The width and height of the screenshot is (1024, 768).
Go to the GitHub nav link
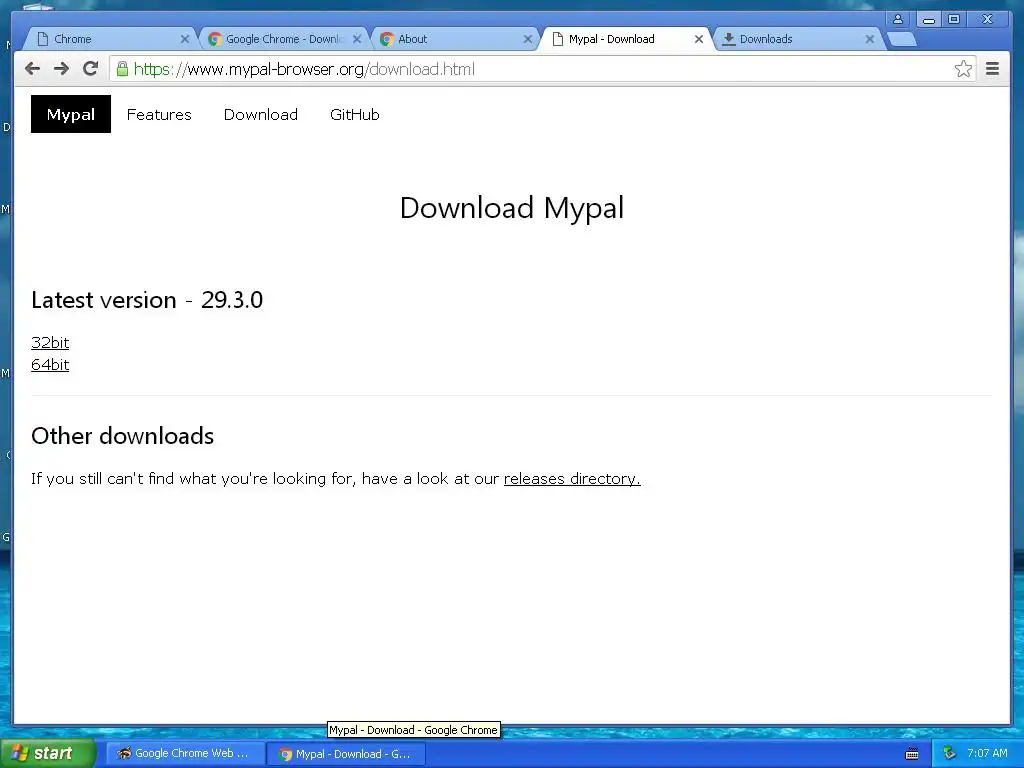pos(355,114)
